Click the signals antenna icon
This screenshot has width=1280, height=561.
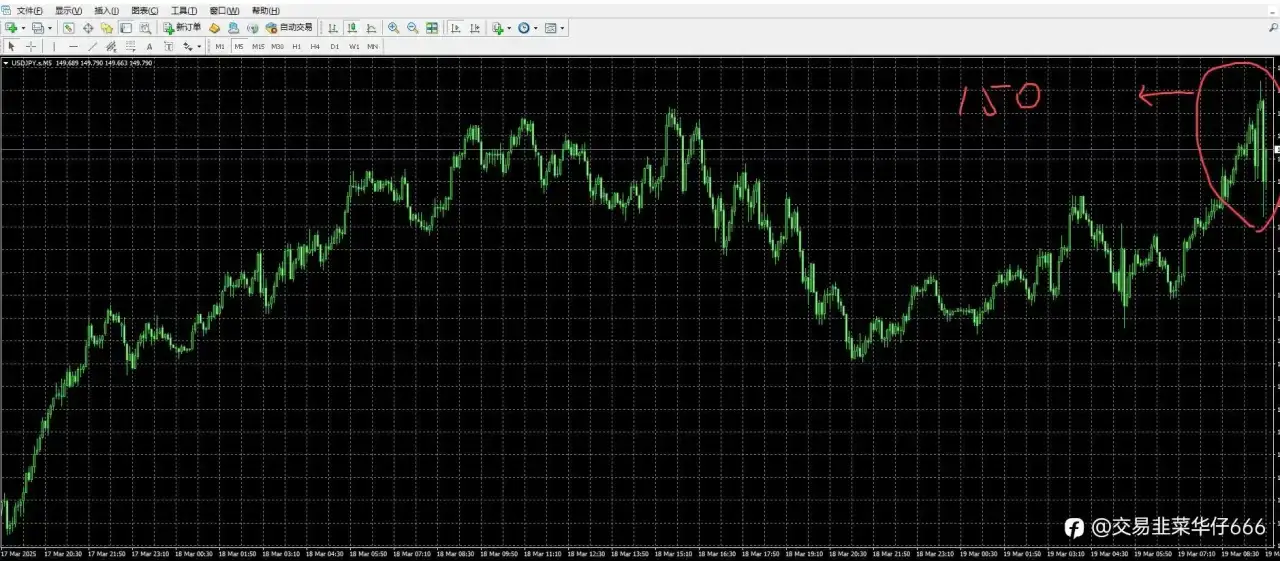click(x=252, y=28)
